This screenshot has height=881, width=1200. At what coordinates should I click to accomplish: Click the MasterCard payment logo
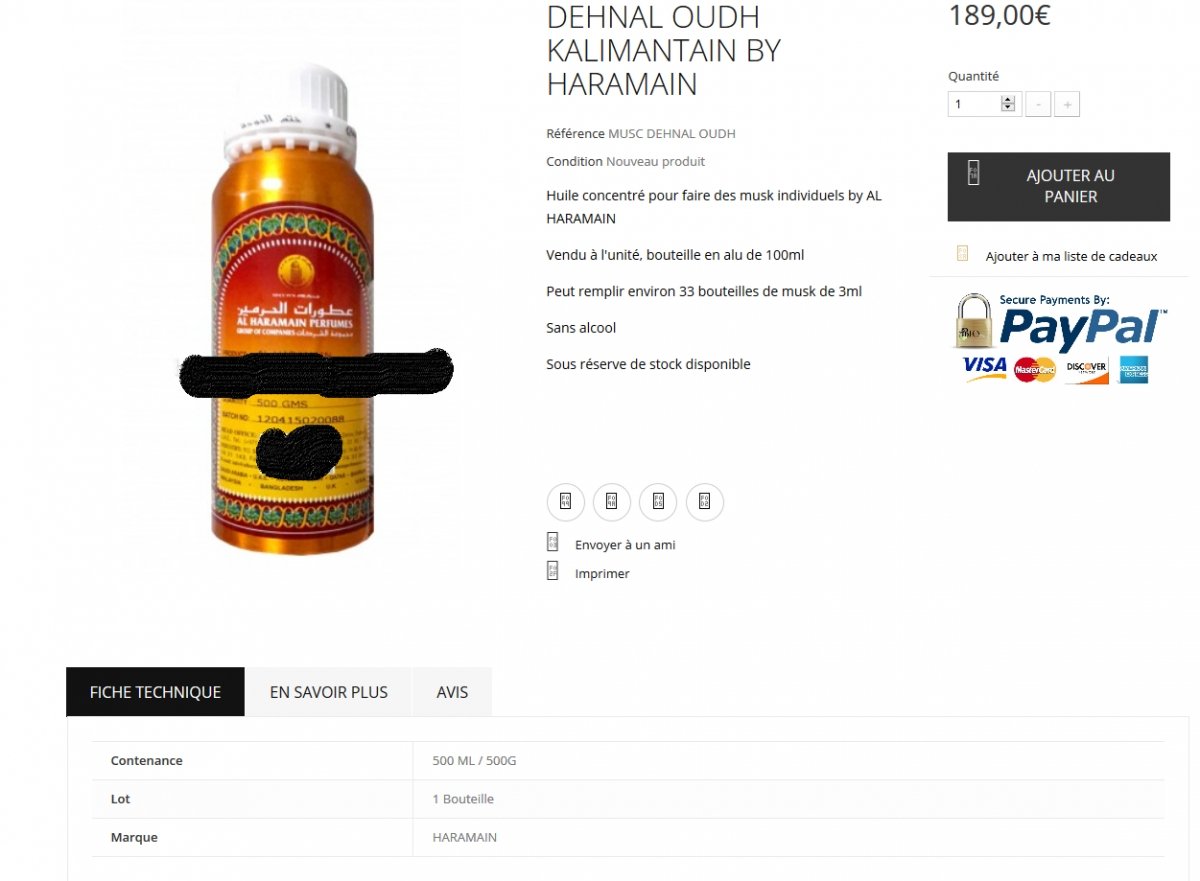1035,370
